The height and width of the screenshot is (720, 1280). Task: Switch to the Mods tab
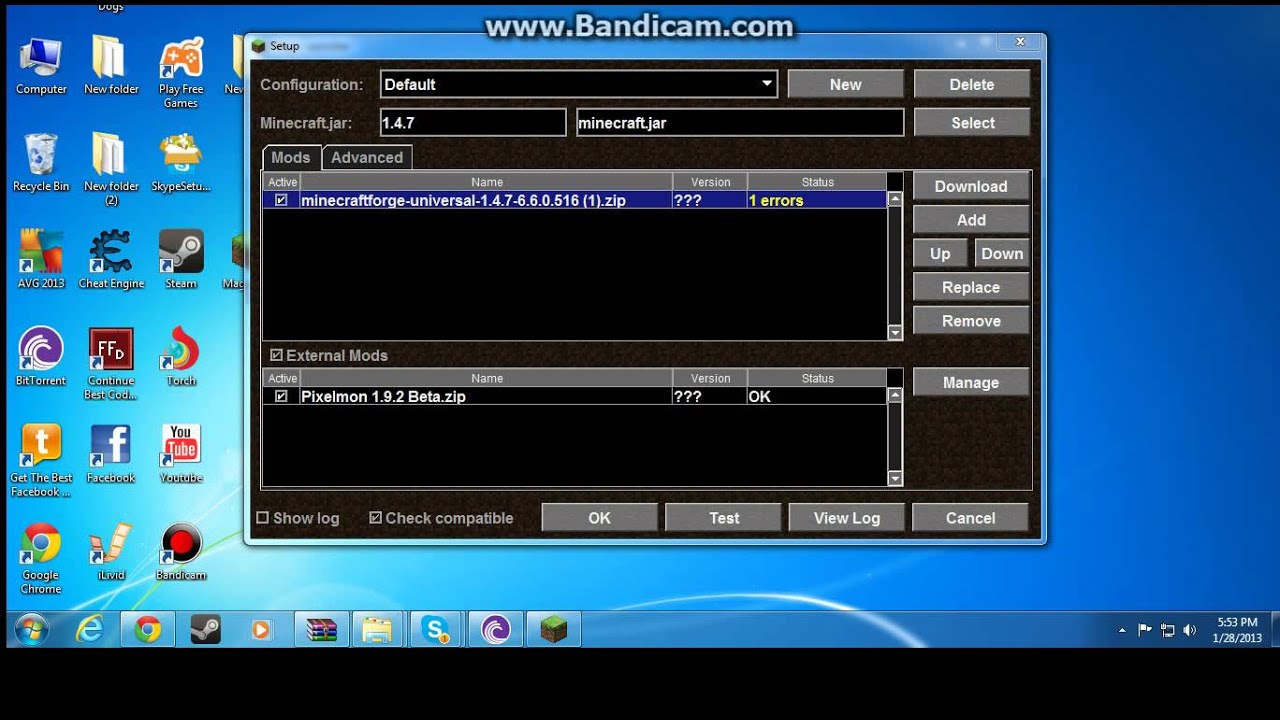coord(291,157)
